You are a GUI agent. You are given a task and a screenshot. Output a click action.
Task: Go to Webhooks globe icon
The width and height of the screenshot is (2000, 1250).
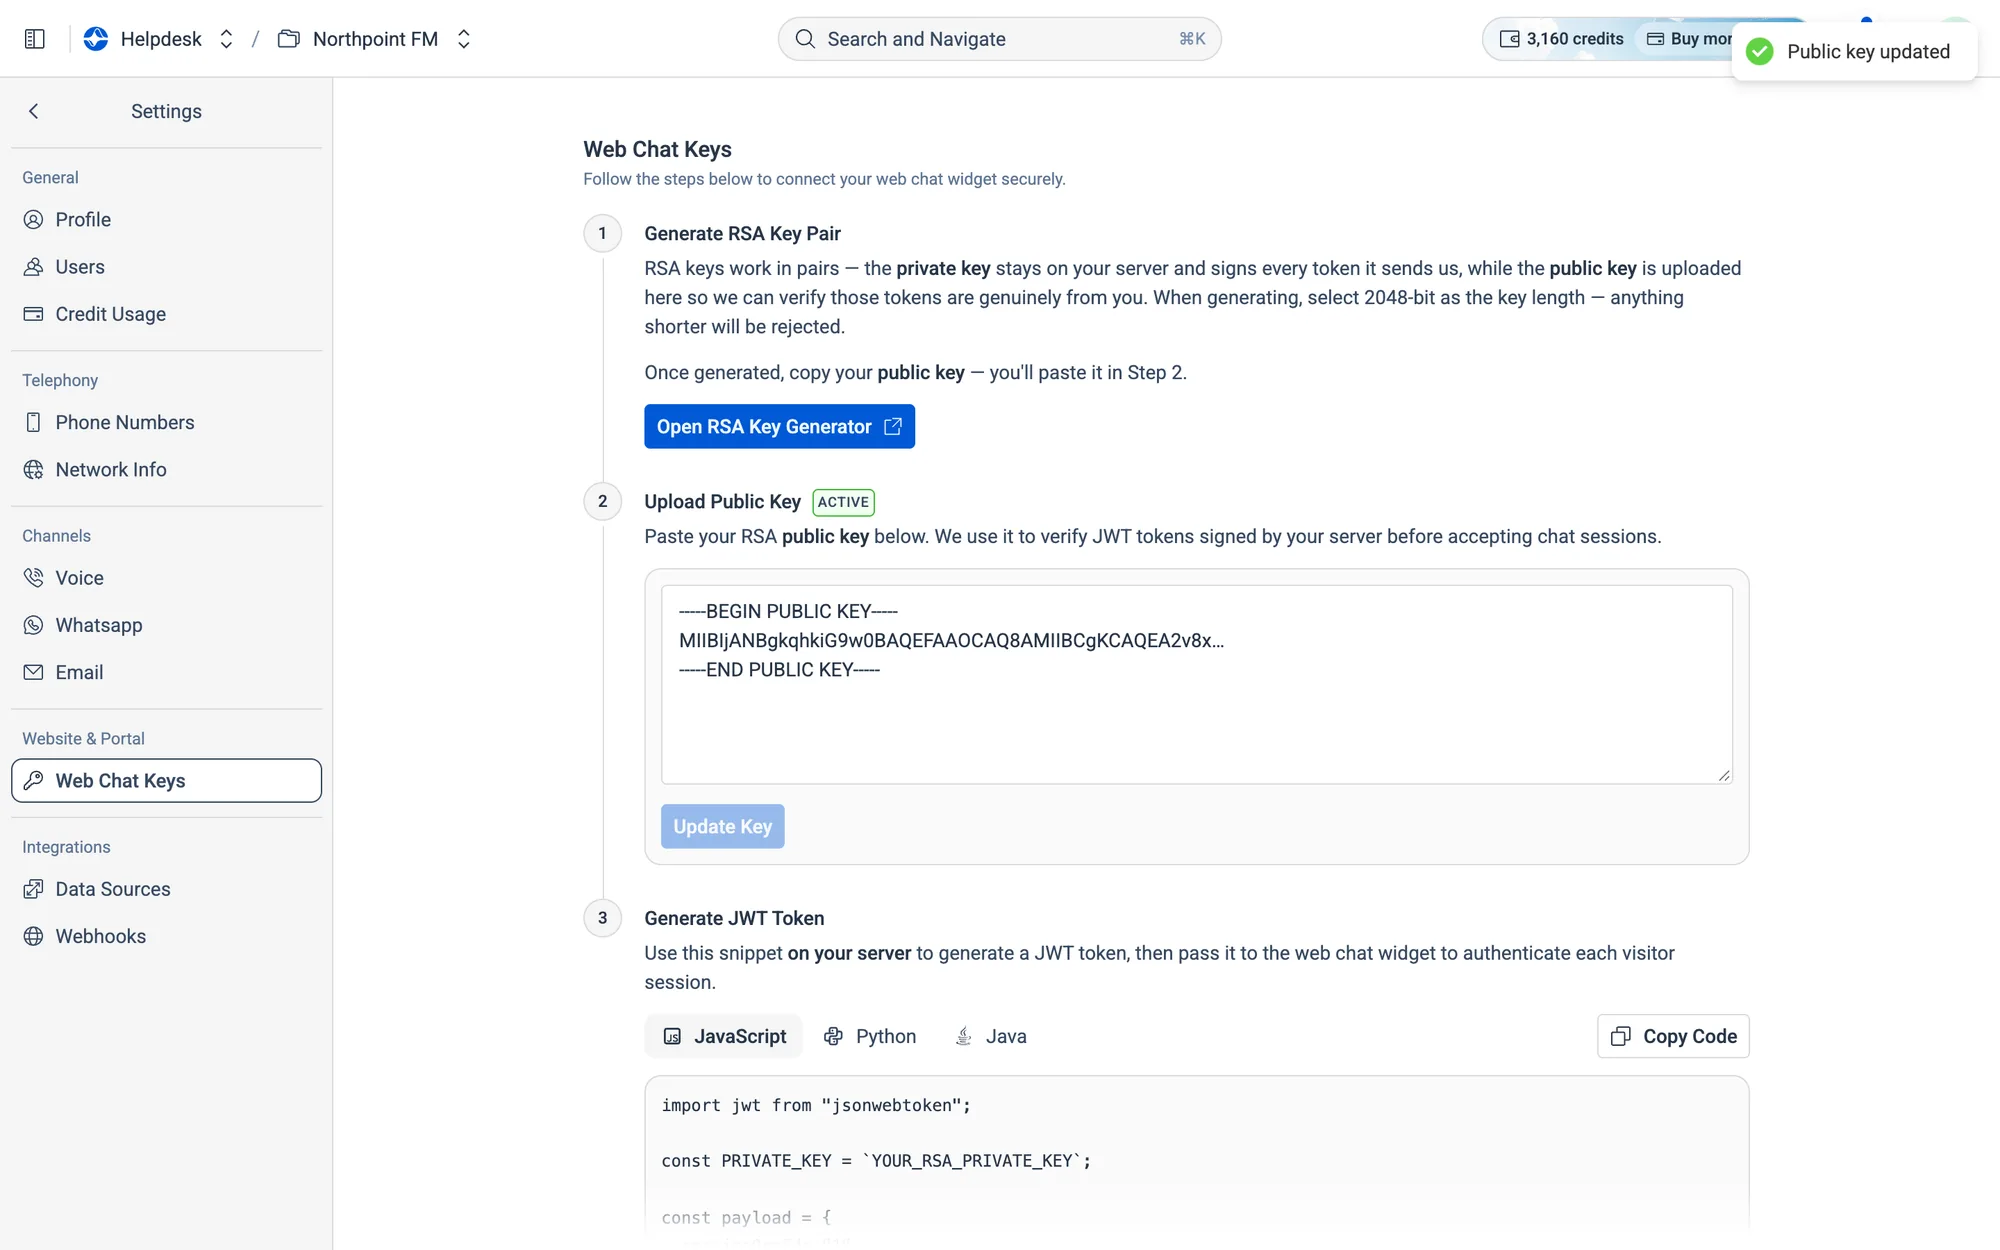pos(33,936)
